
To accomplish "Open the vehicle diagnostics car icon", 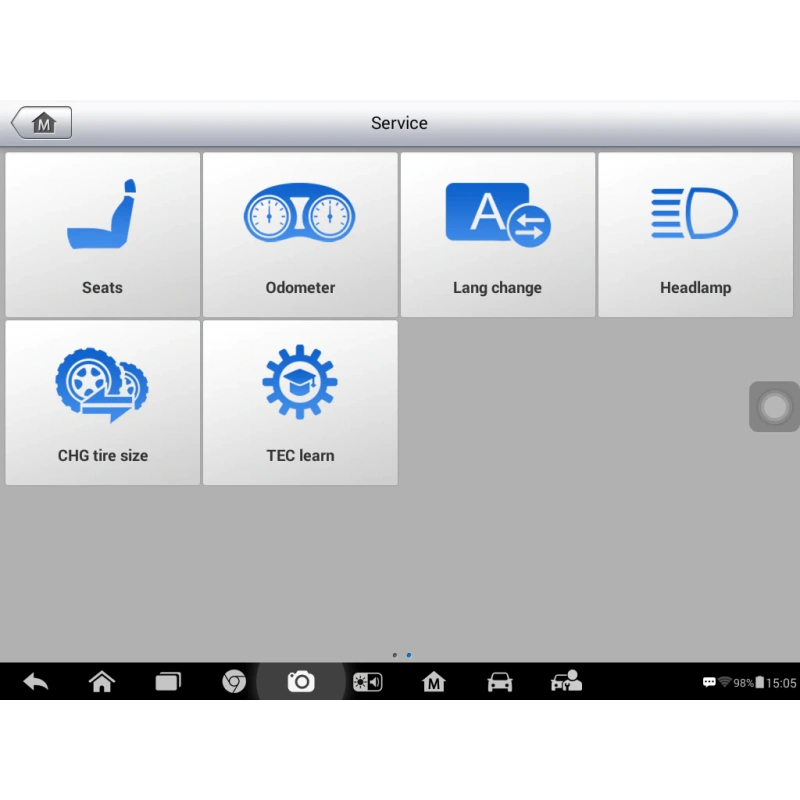I will click(499, 682).
